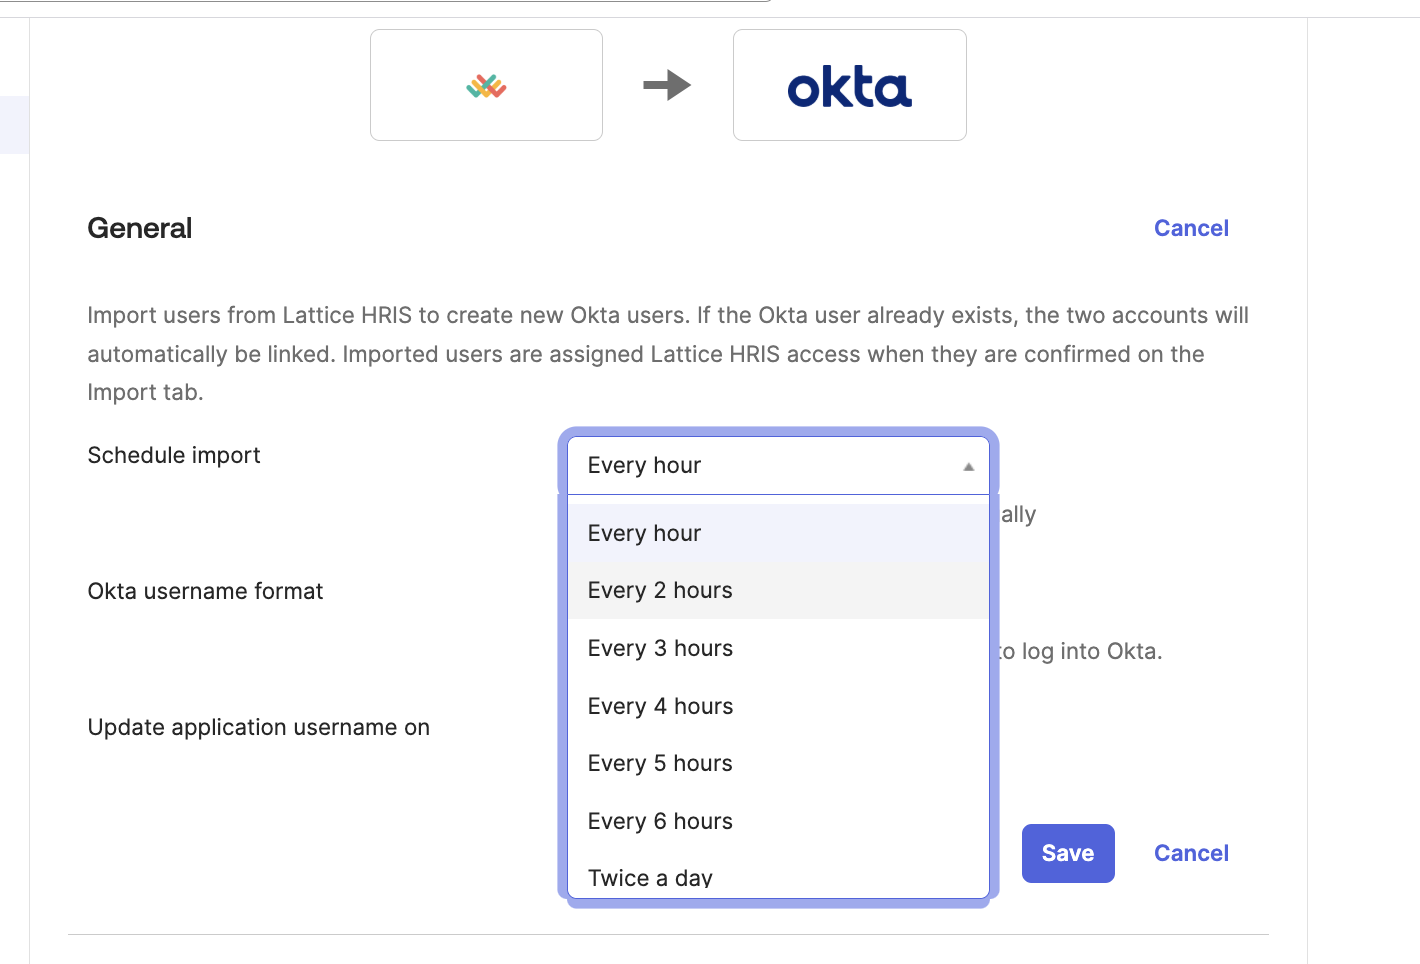Save the general import settings

1068,853
